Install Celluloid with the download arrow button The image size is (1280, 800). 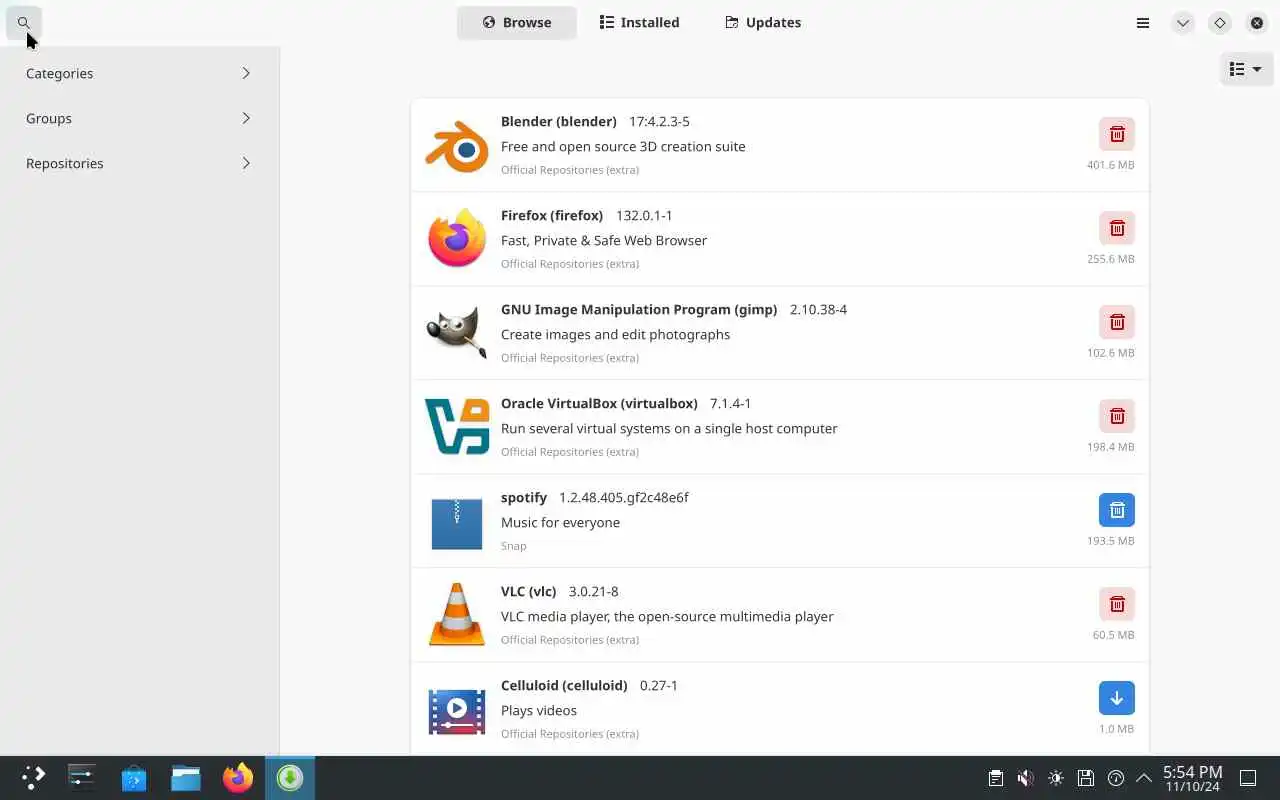tap(1117, 698)
